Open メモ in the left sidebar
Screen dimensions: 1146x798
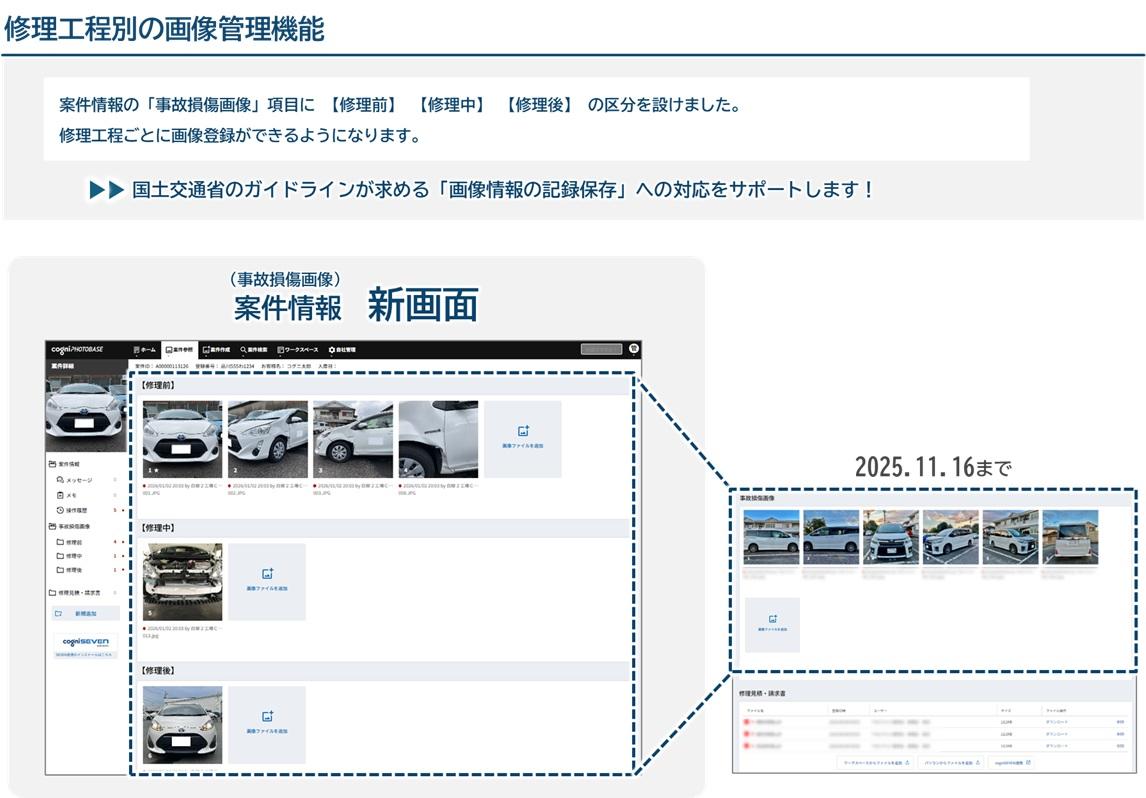coord(71,495)
